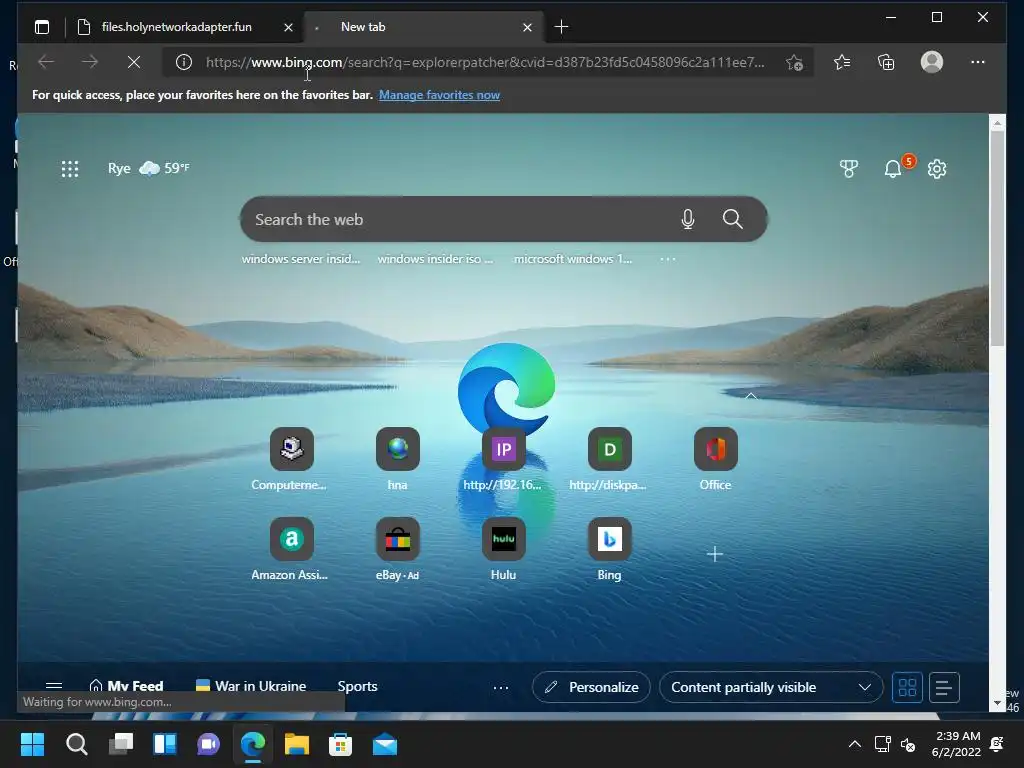Open Content partially visible dropdown
The height and width of the screenshot is (768, 1024).
point(771,687)
